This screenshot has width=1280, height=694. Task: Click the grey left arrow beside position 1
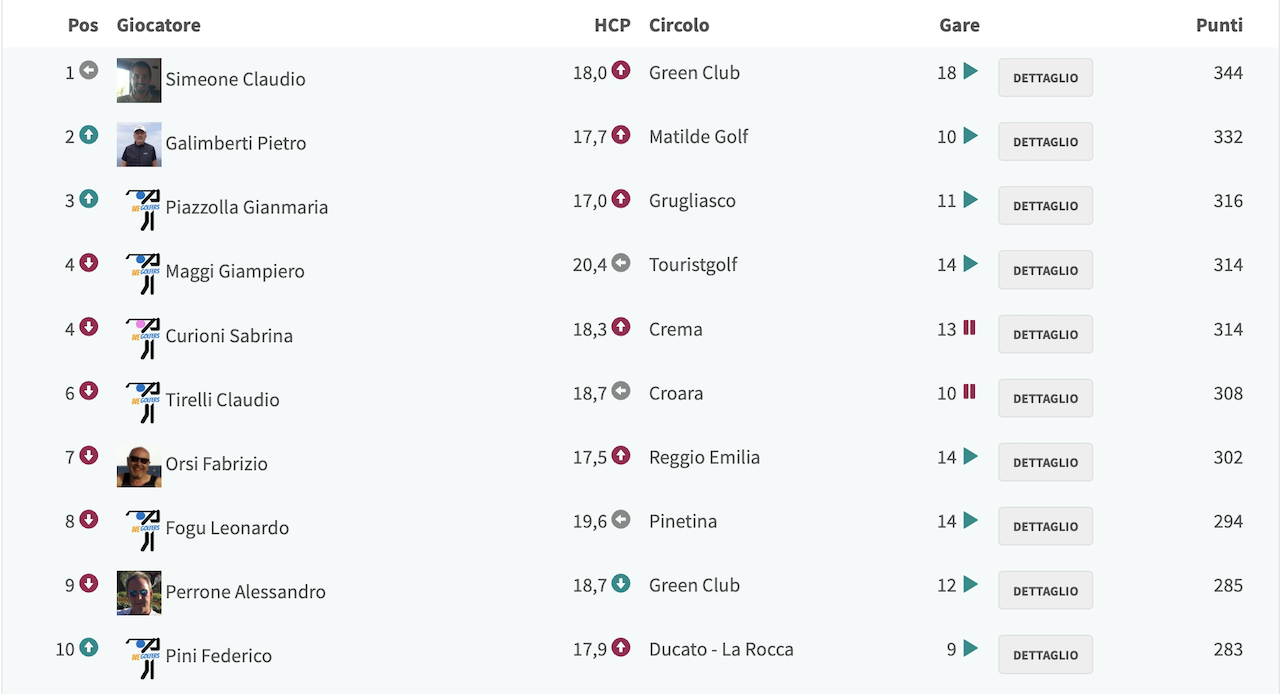click(89, 71)
